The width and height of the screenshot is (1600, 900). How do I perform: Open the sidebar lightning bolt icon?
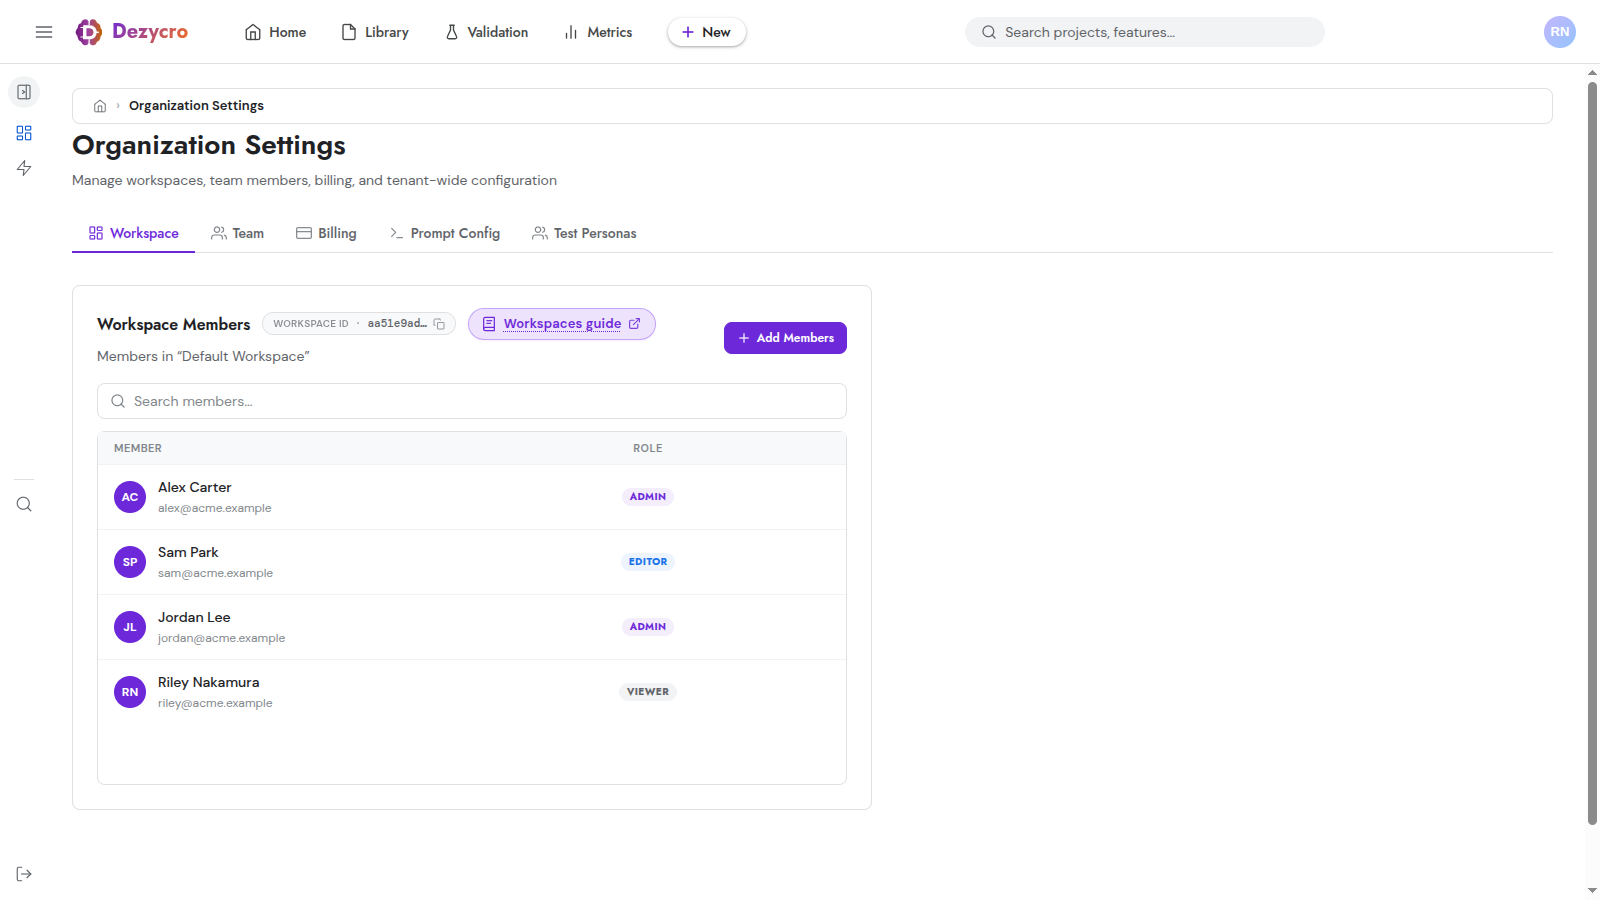pos(24,168)
